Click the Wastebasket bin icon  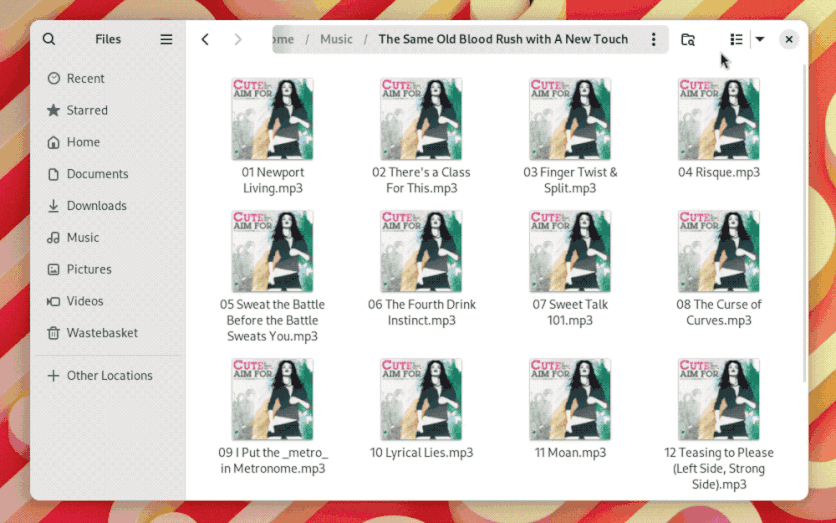(53, 333)
